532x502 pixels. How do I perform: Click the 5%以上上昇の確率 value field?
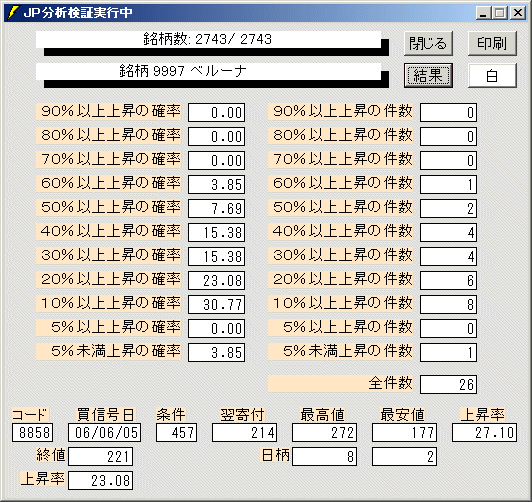216,328
